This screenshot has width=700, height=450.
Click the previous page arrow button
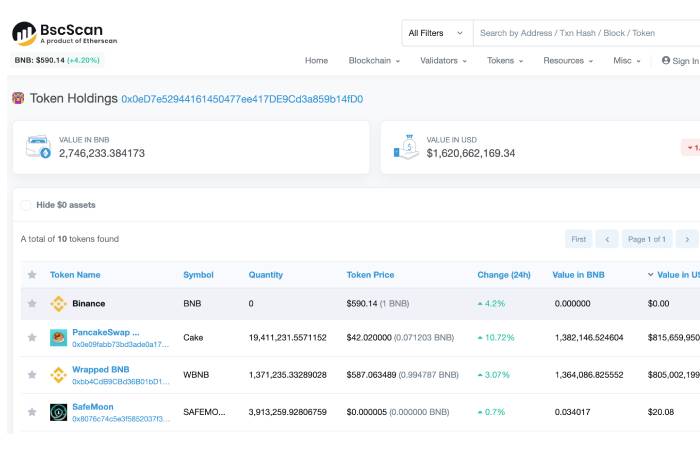pos(607,239)
